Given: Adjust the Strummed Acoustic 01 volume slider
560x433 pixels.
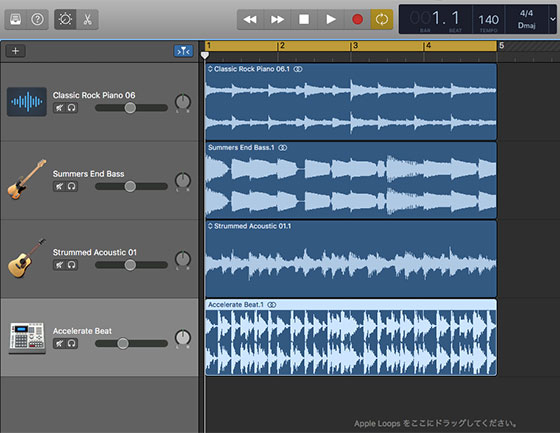Looking at the screenshot, I should (x=131, y=265).
